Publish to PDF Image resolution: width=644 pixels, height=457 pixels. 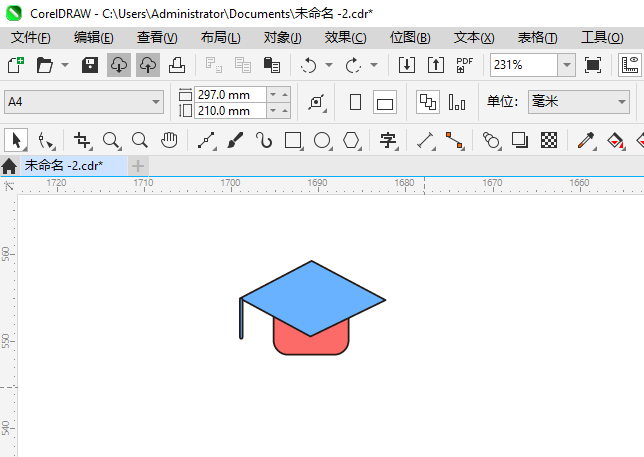click(465, 65)
